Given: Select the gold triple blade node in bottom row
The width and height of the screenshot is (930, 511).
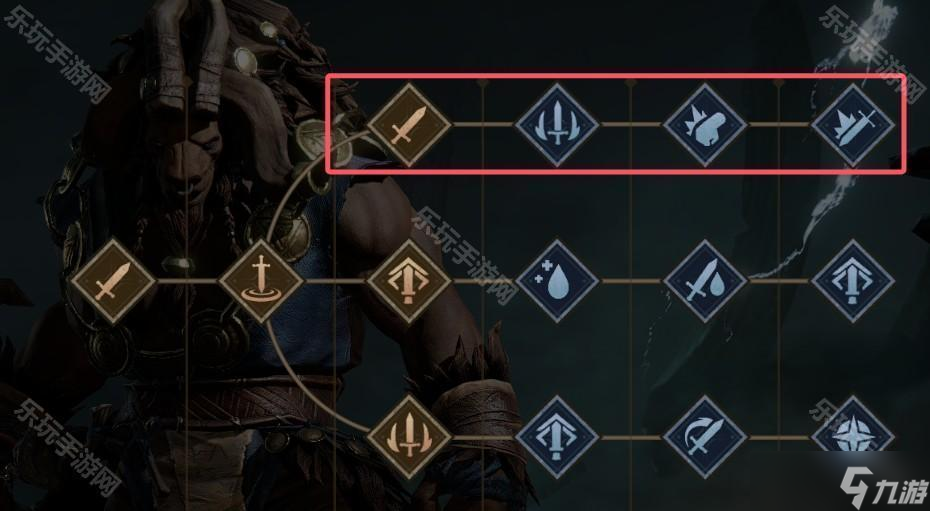Looking at the screenshot, I should (x=409, y=437).
